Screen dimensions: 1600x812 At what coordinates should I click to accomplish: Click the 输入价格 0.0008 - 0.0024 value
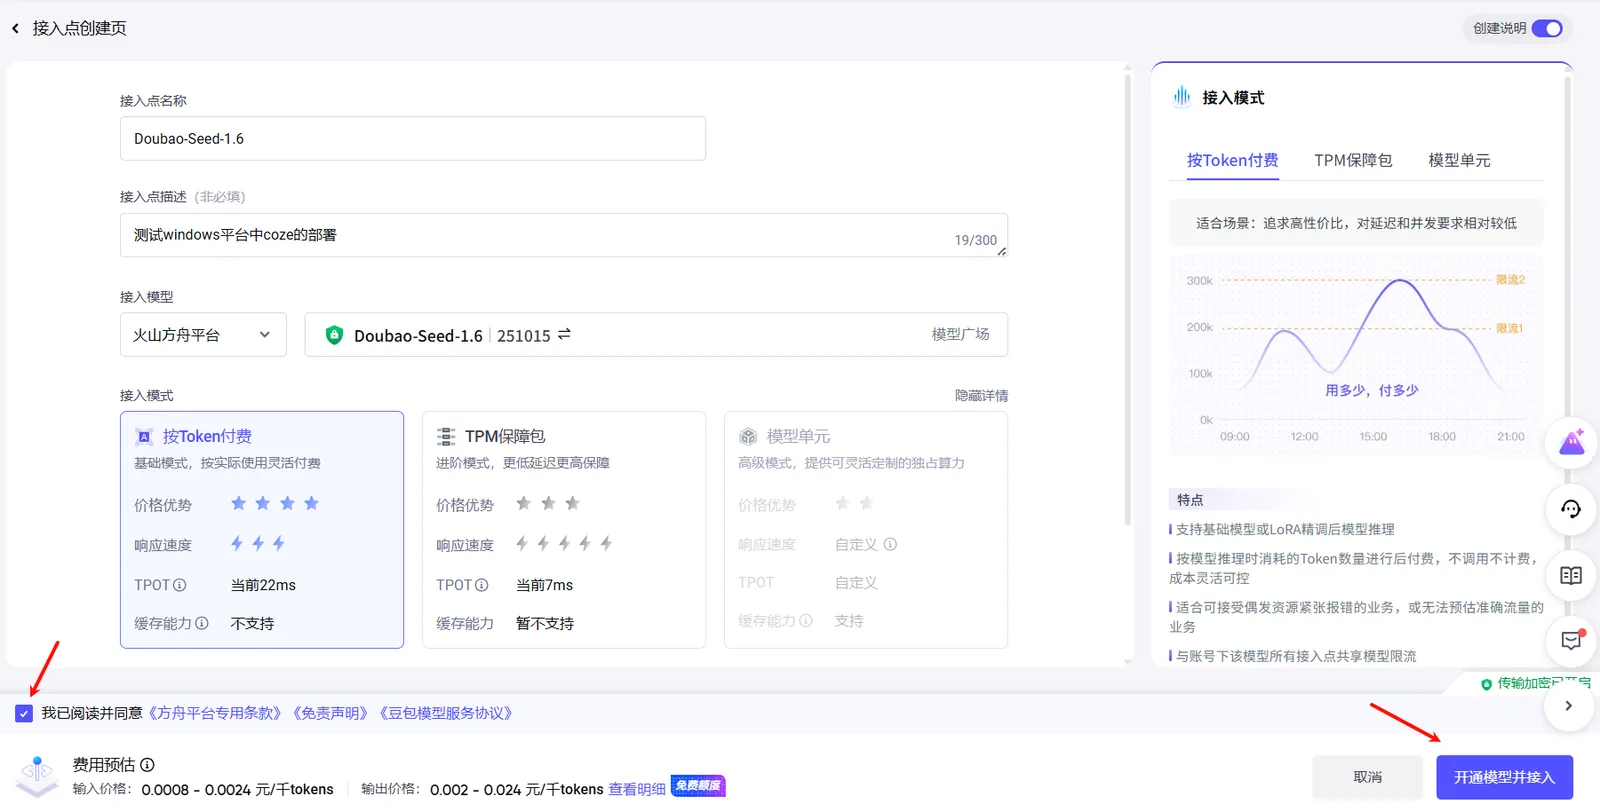(237, 789)
